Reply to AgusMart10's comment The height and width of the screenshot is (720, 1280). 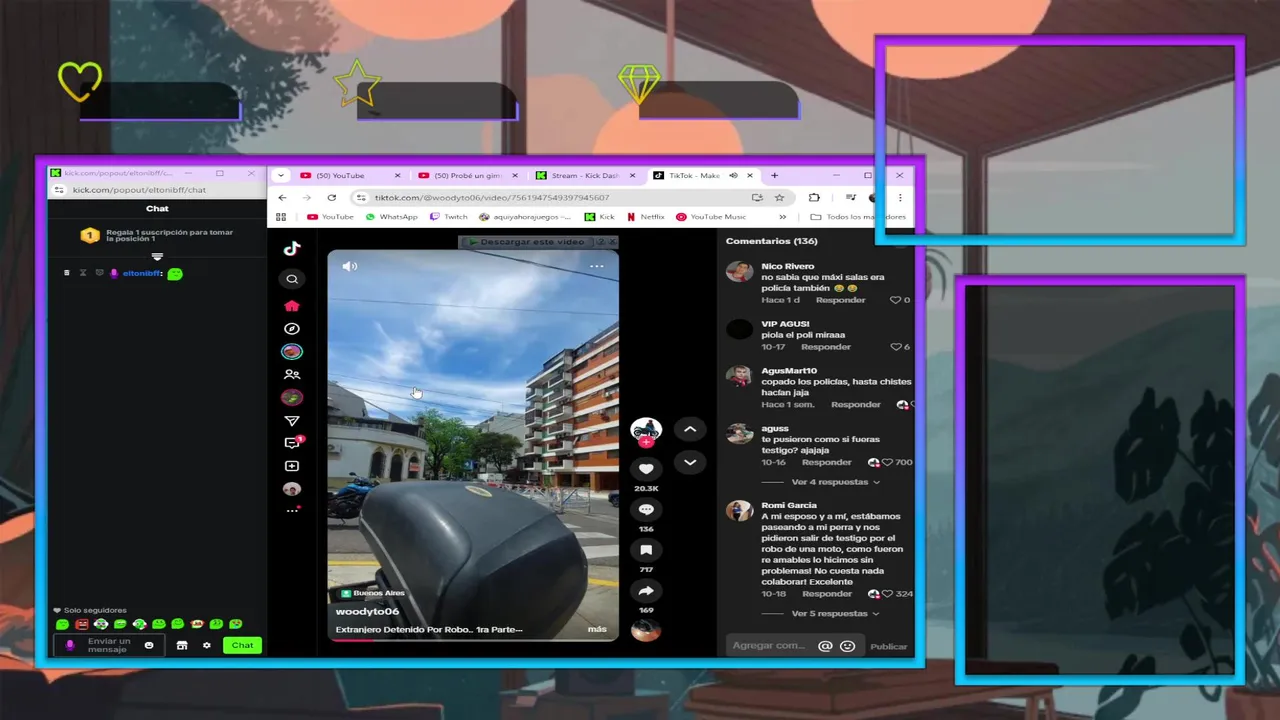[855, 405]
